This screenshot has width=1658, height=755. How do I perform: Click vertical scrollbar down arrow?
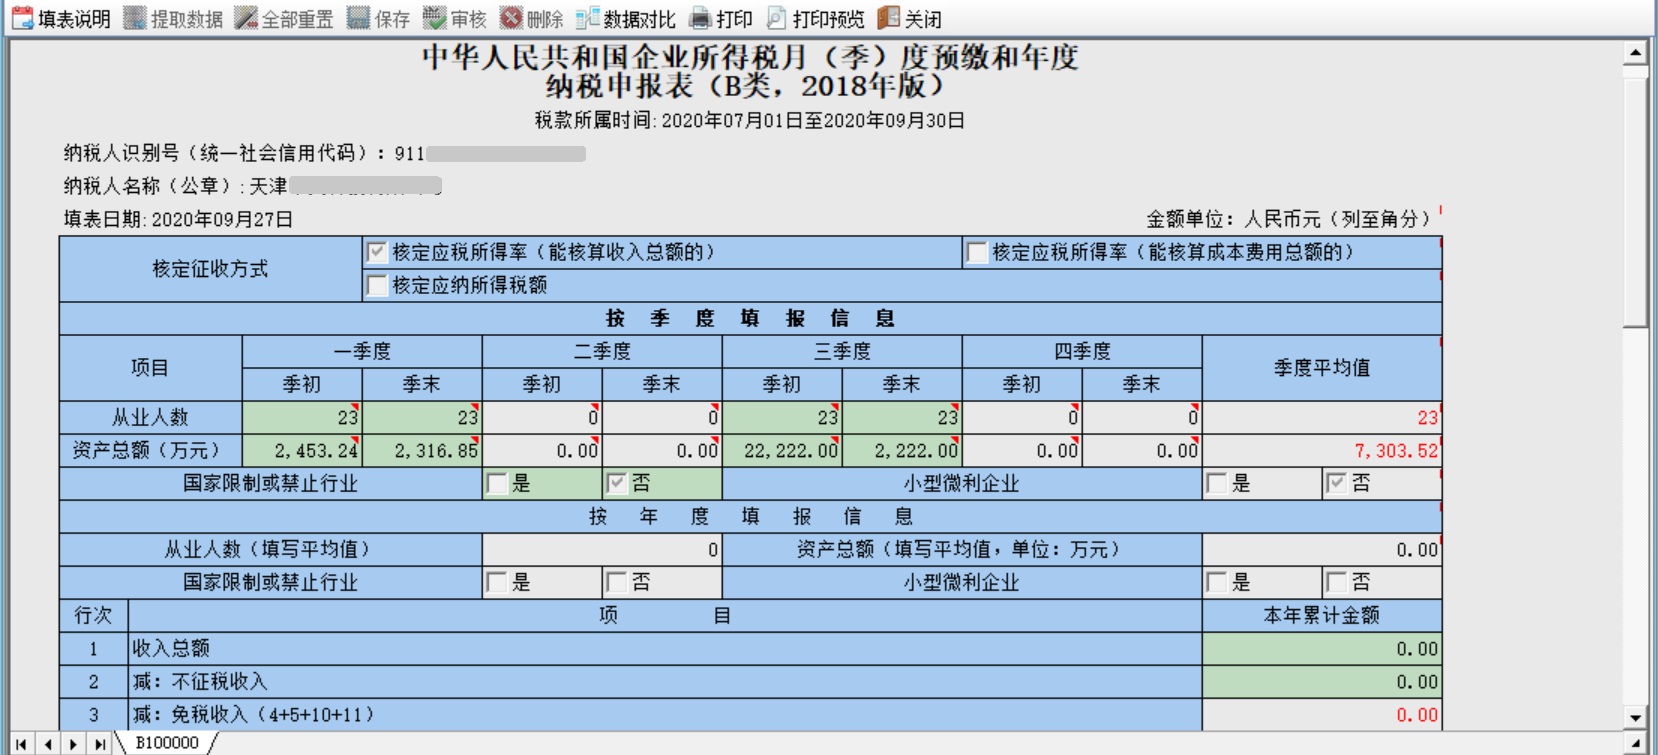tap(1635, 717)
